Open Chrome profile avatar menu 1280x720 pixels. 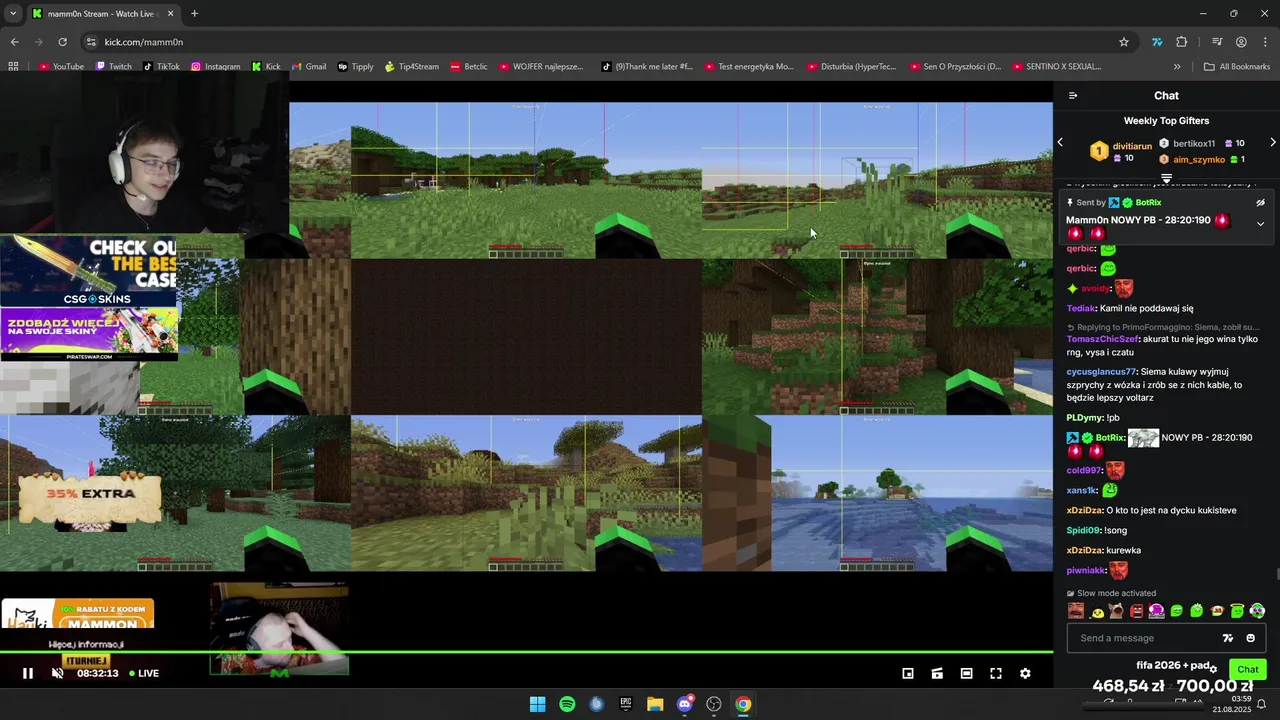[x=1241, y=42]
